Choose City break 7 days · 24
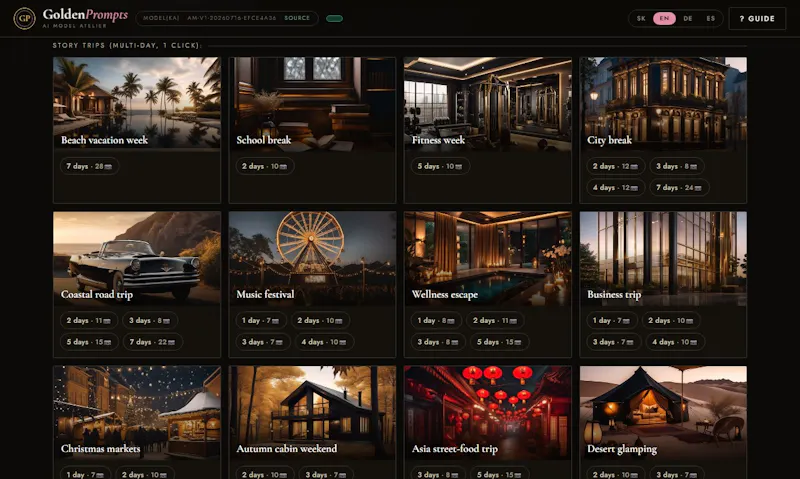Viewport: 800px width, 479px height. pyautogui.click(x=679, y=188)
